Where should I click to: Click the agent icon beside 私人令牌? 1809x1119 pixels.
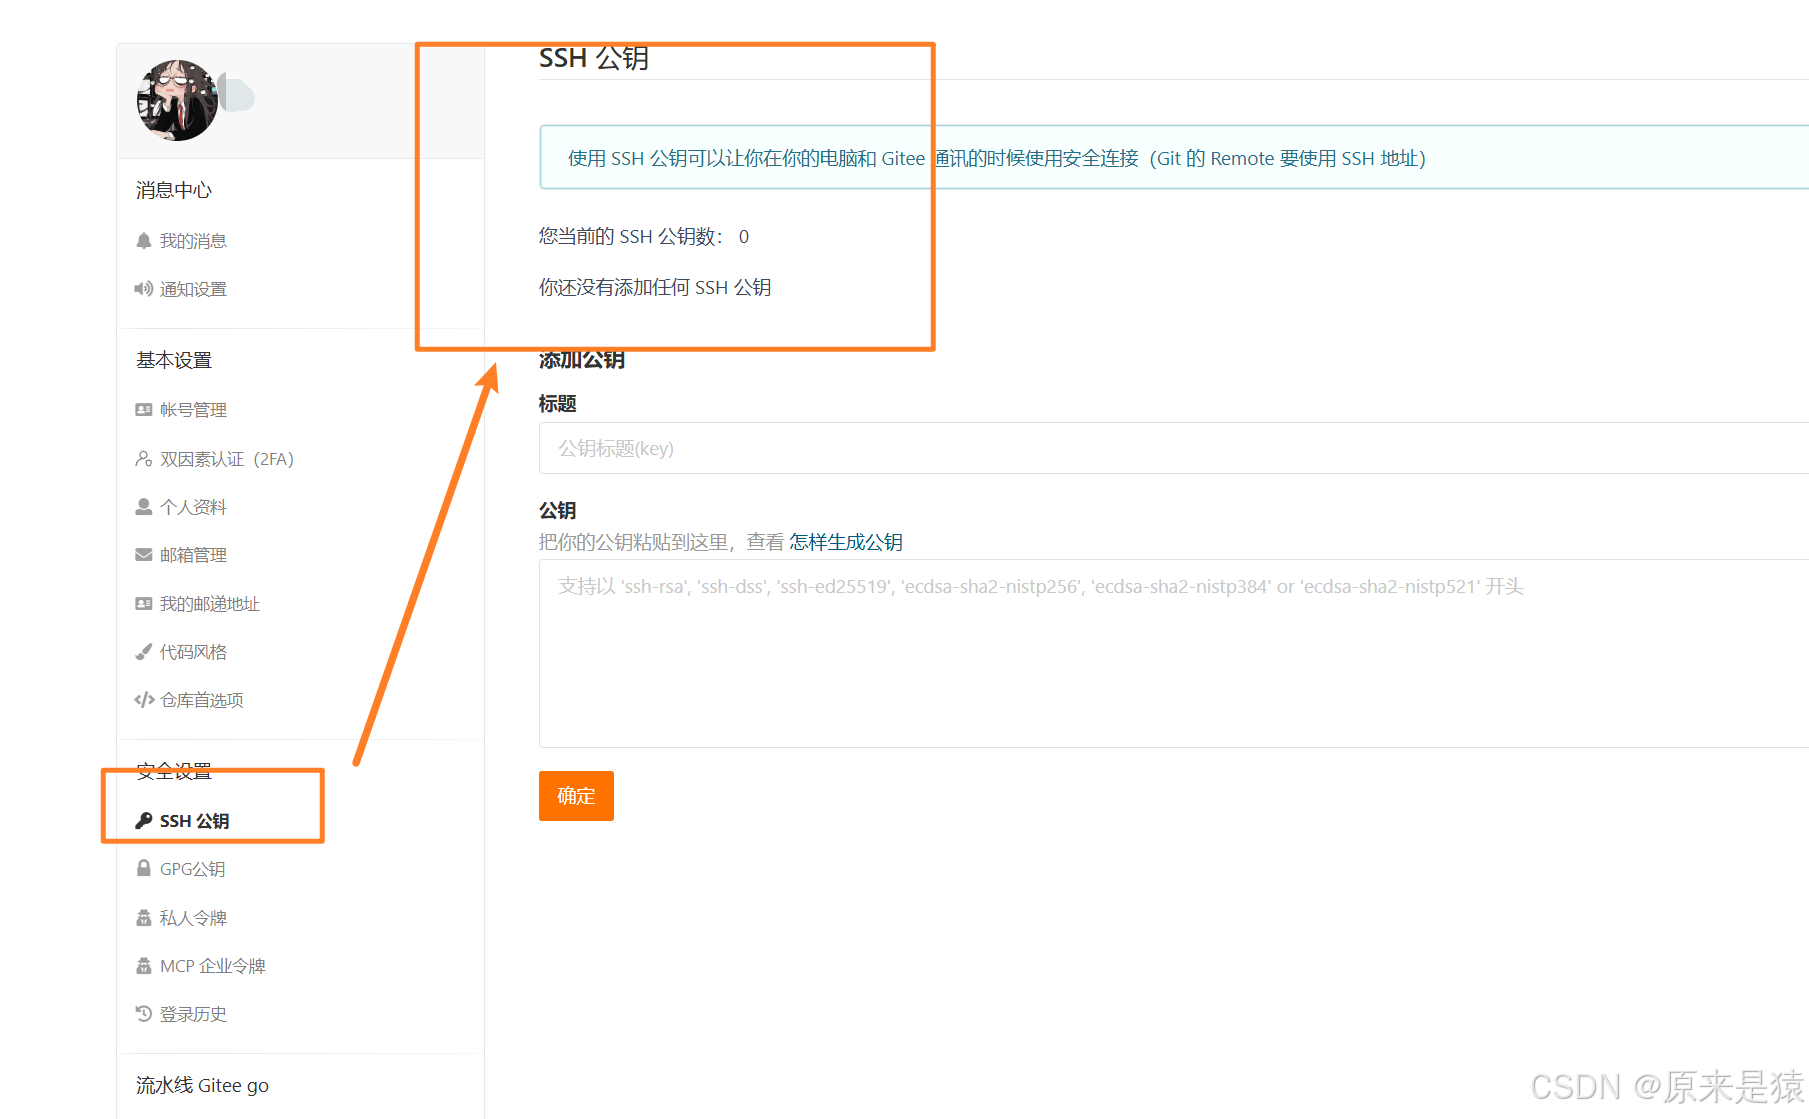(x=144, y=918)
